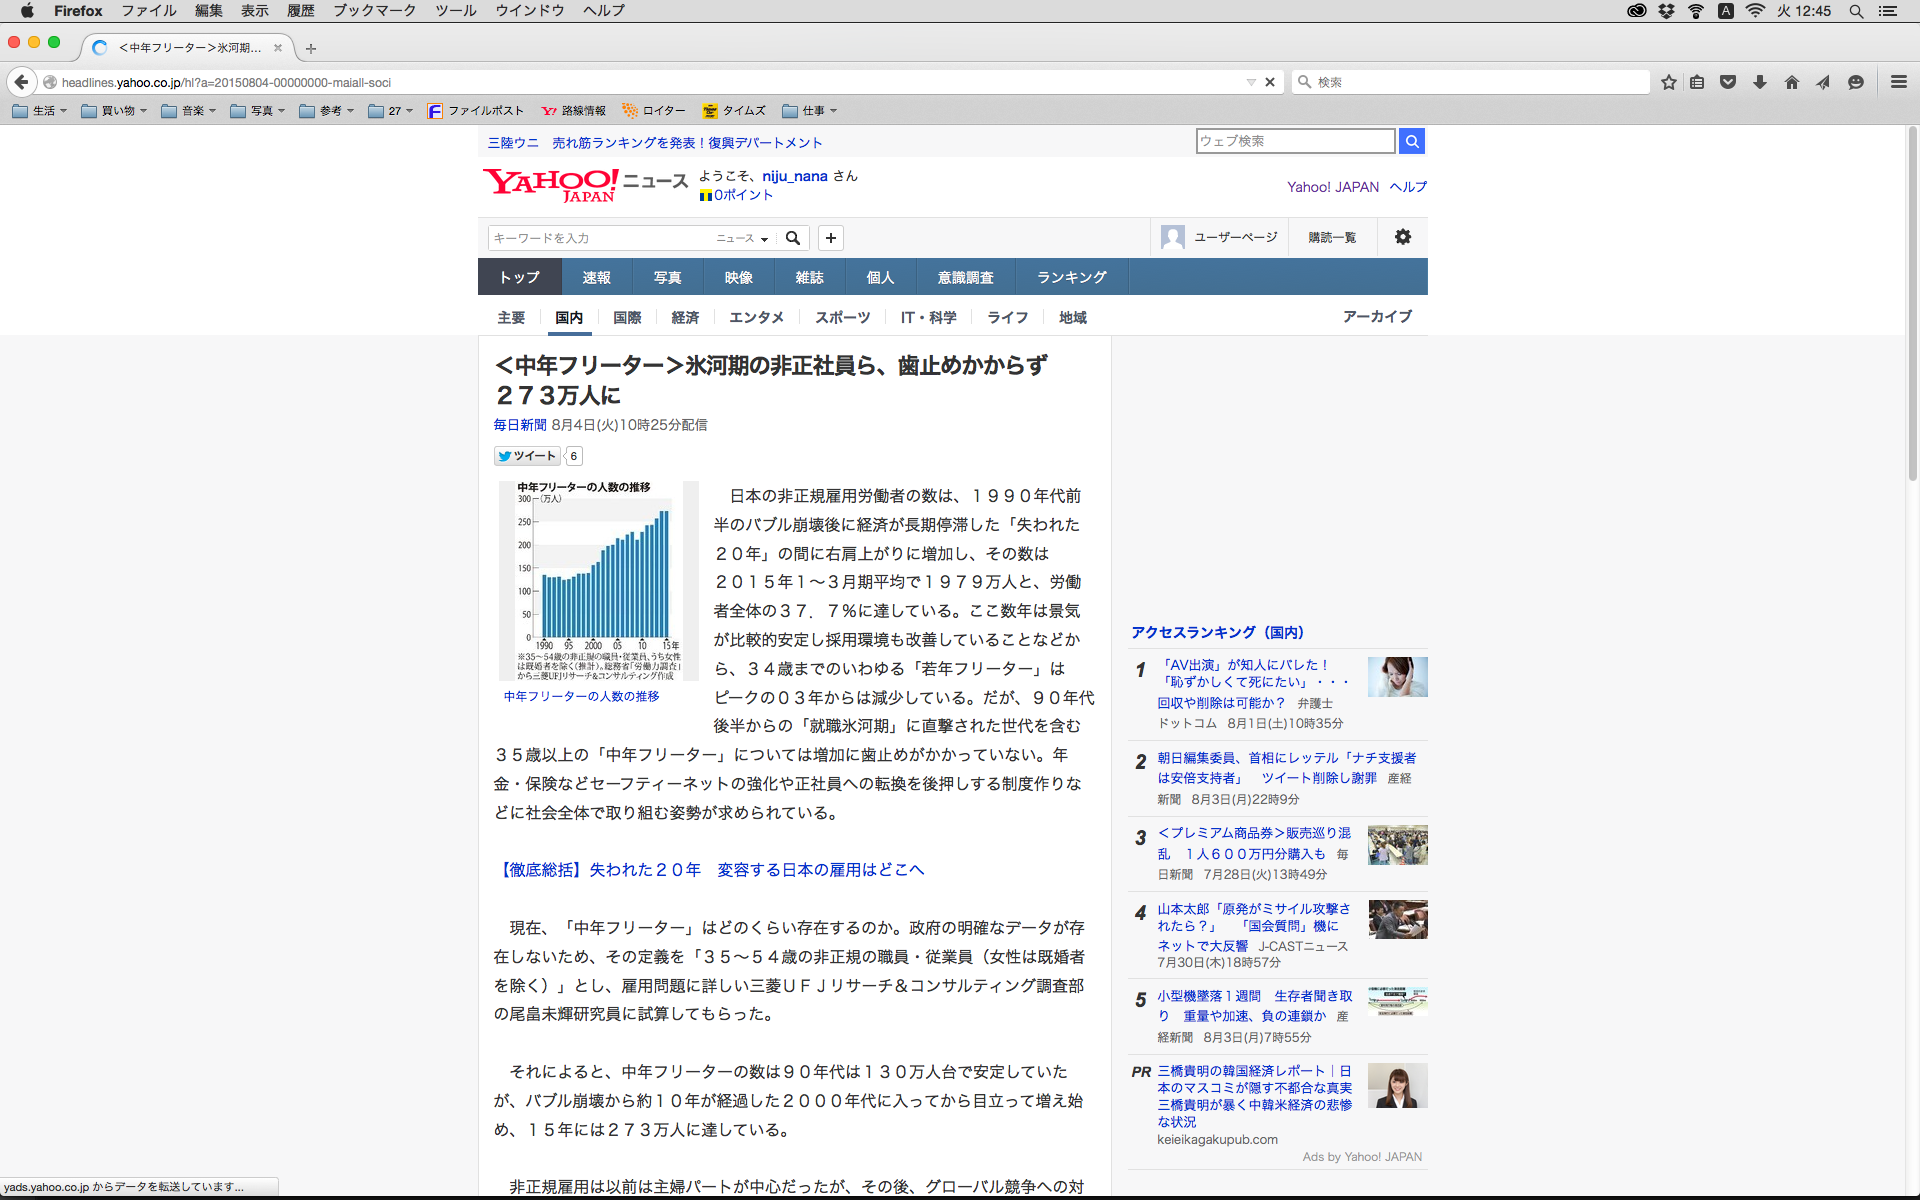
Task: Click the Firefox back arrow button
Action: tap(21, 82)
